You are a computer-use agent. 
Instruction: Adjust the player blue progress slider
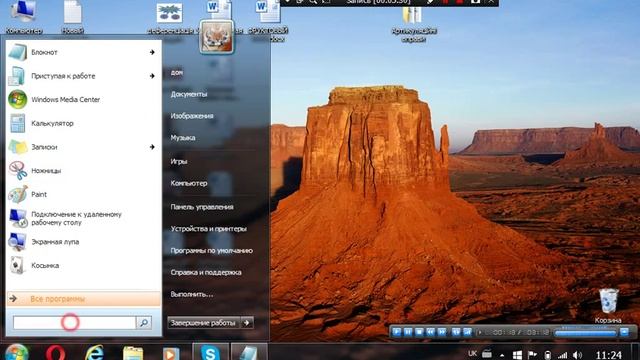(585, 333)
